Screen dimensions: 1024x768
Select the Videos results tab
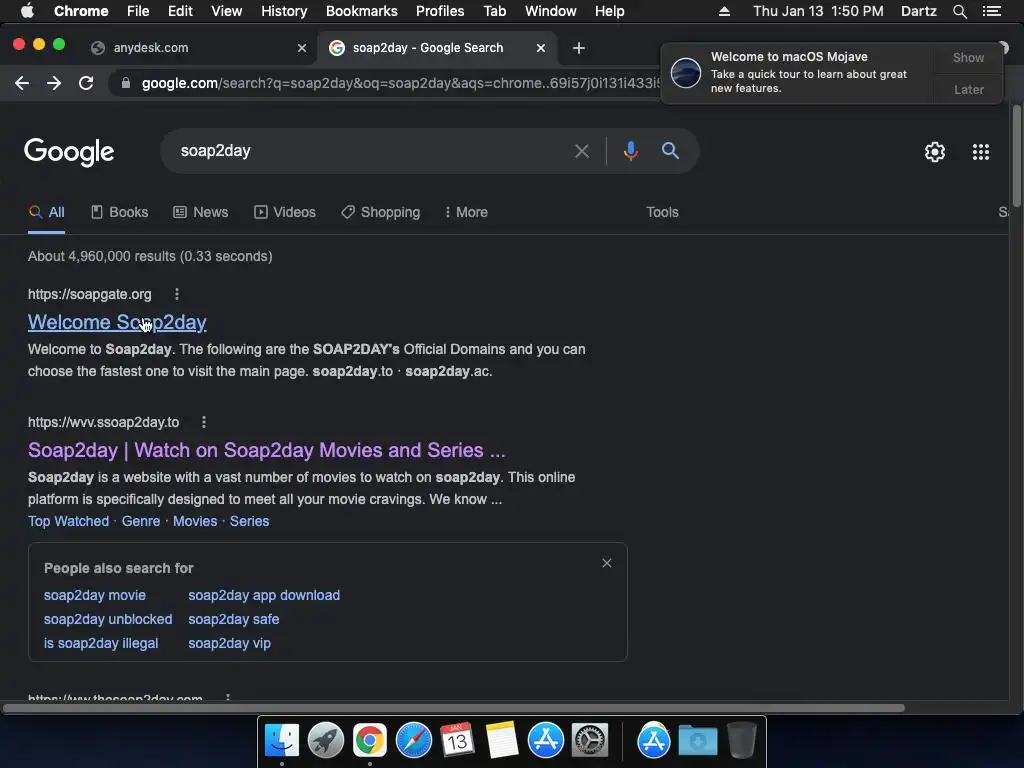click(285, 212)
